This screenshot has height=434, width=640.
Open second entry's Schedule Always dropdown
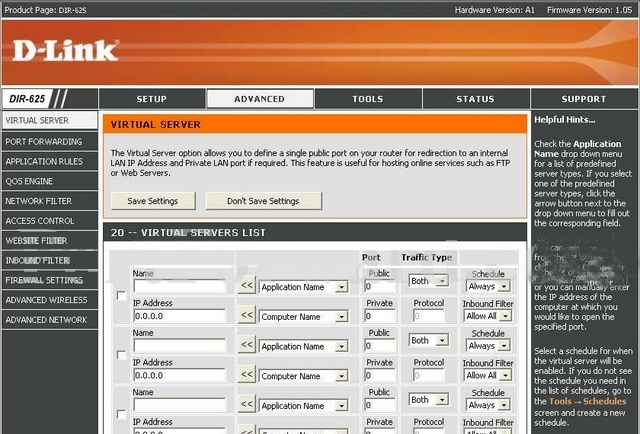tap(488, 346)
